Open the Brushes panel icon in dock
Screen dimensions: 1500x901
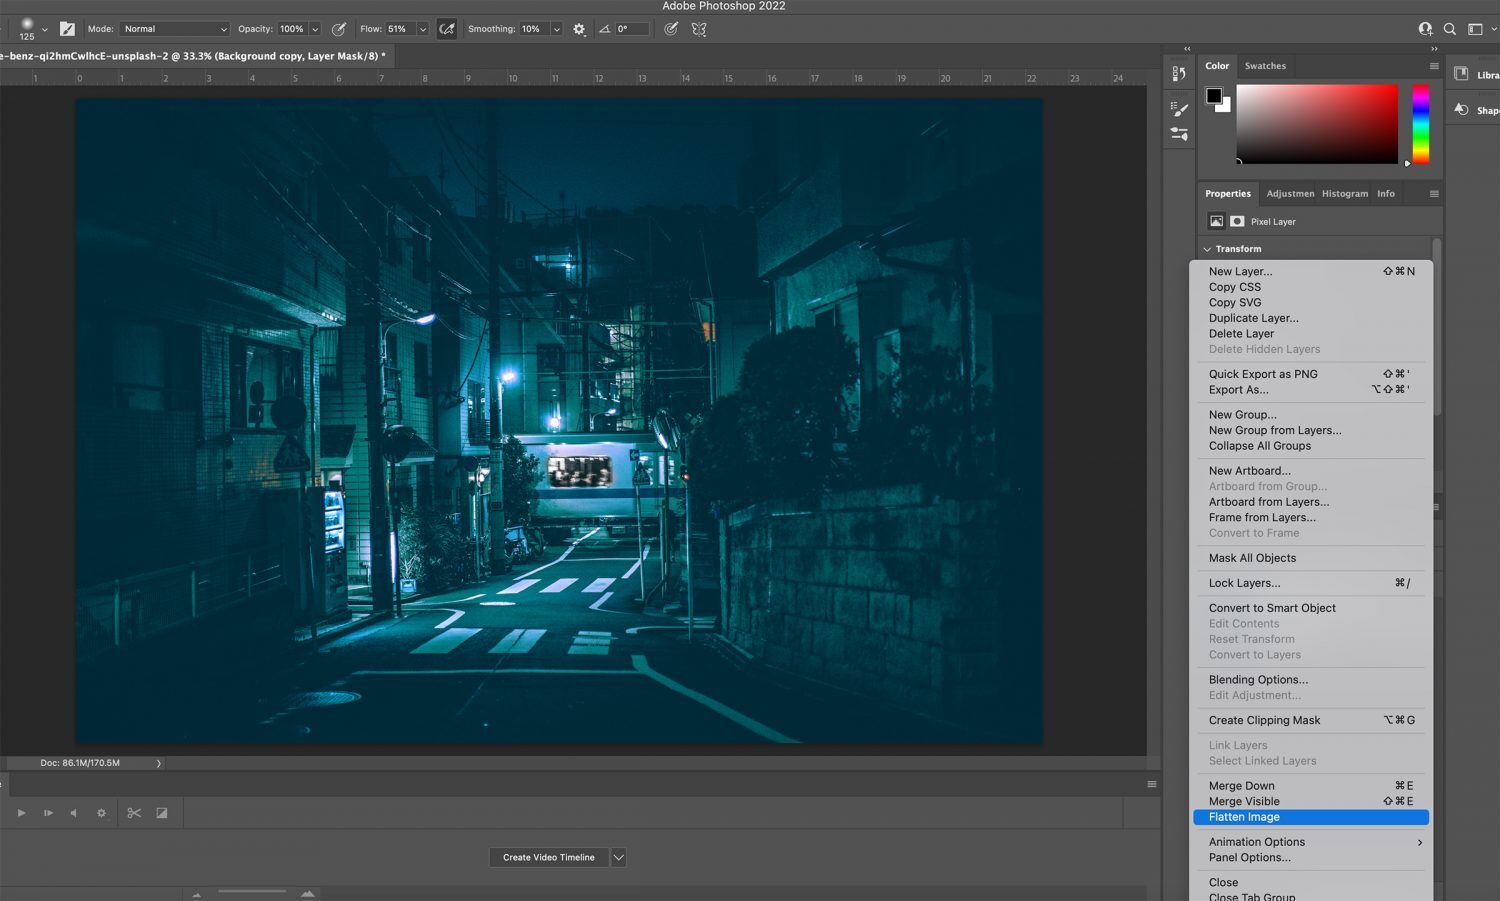coord(1180,133)
